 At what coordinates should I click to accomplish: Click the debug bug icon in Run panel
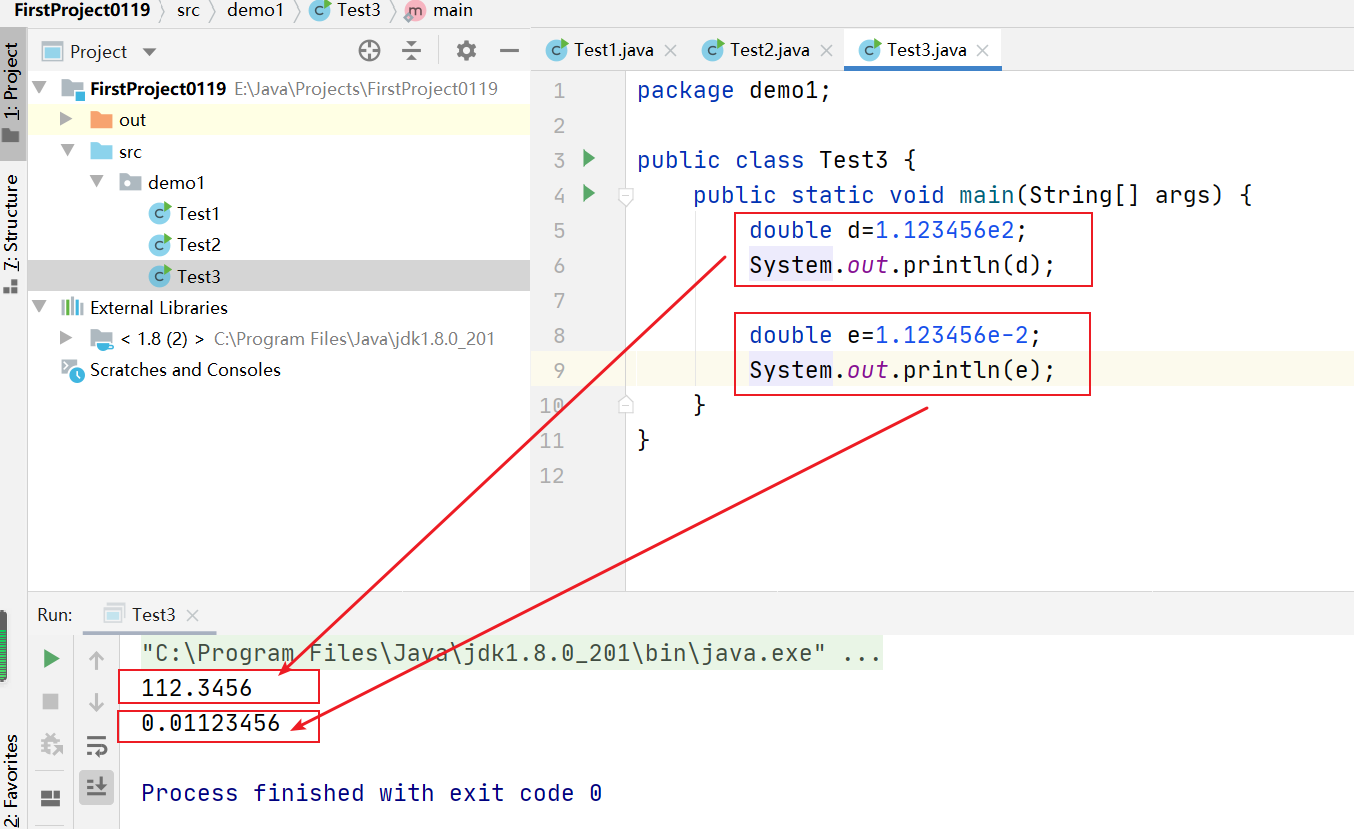(51, 745)
